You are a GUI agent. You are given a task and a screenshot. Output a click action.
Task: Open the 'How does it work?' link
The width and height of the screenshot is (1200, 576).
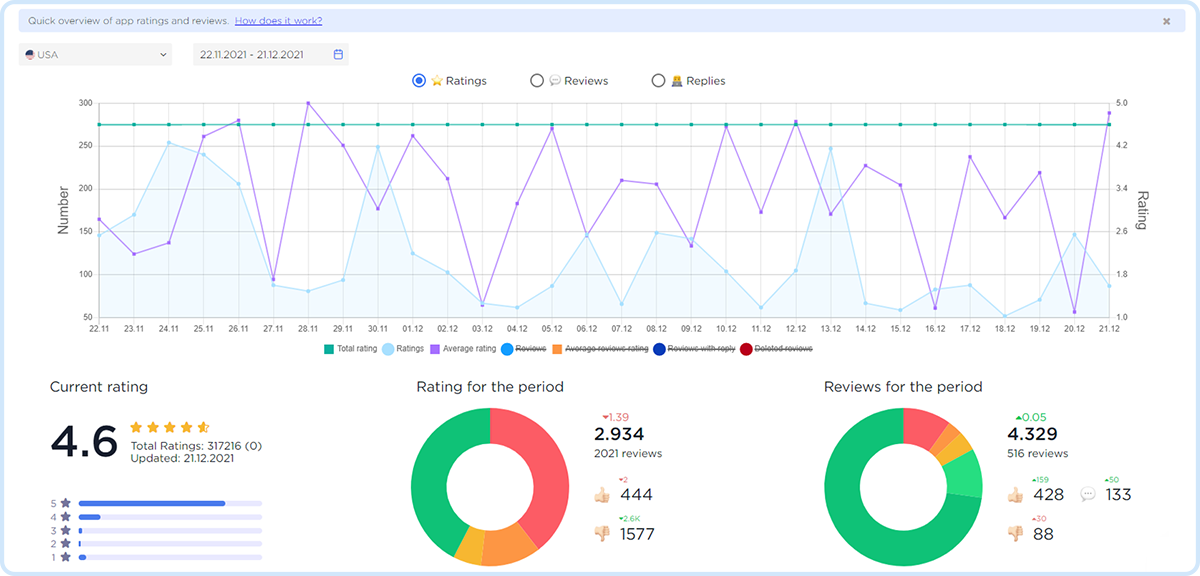tap(278, 21)
